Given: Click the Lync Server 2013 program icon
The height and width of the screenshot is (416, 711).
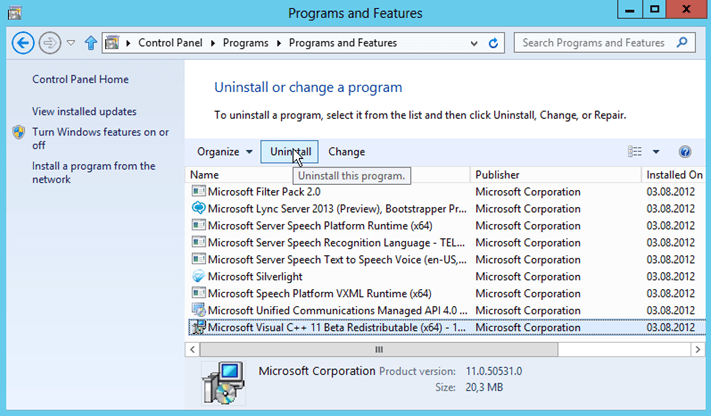Looking at the screenshot, I should coord(198,208).
